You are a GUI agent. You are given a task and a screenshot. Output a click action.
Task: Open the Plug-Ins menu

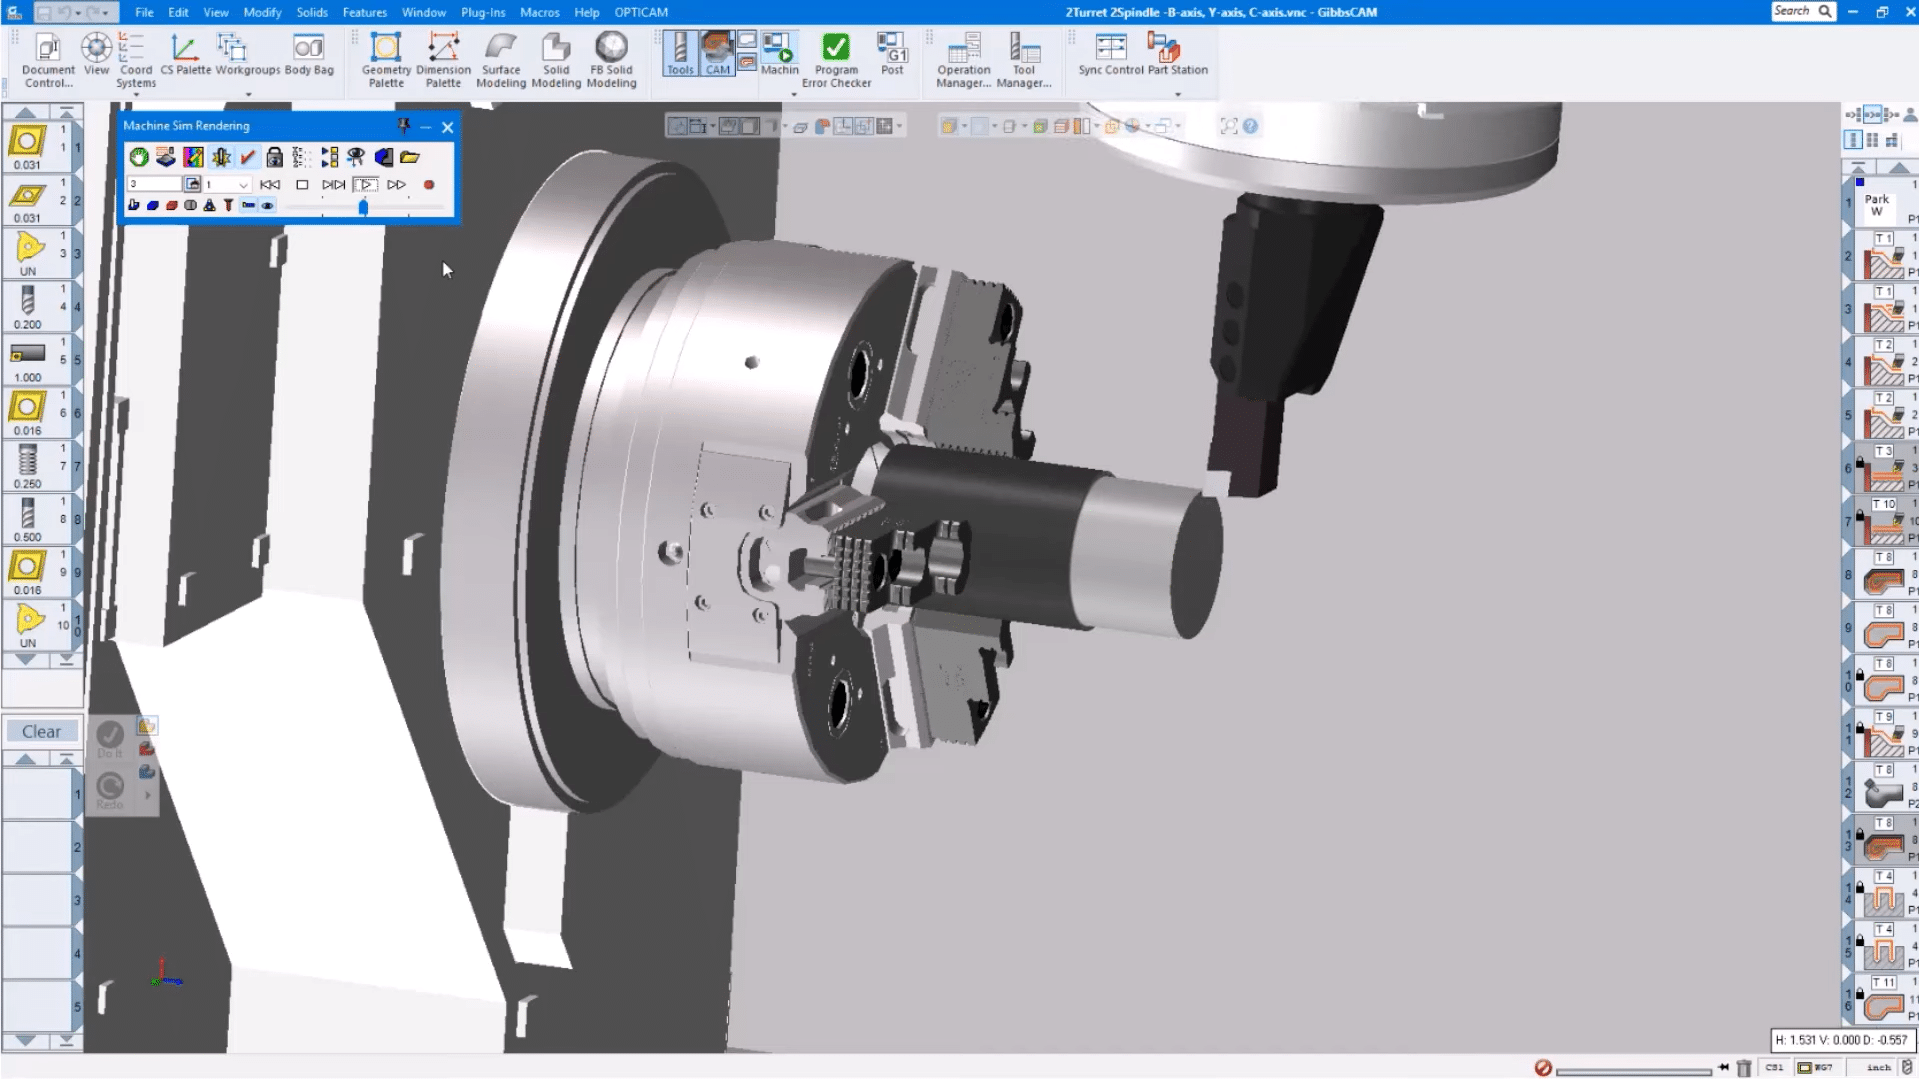483,12
